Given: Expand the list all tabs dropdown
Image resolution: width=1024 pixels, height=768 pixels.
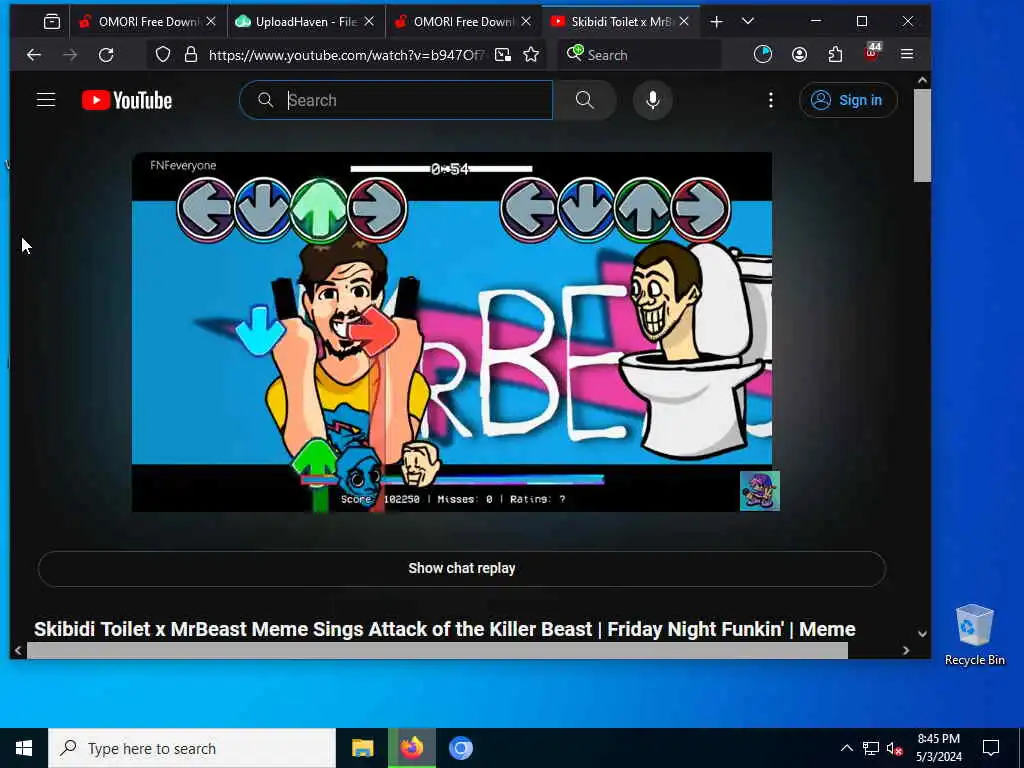Looking at the screenshot, I should (748, 22).
